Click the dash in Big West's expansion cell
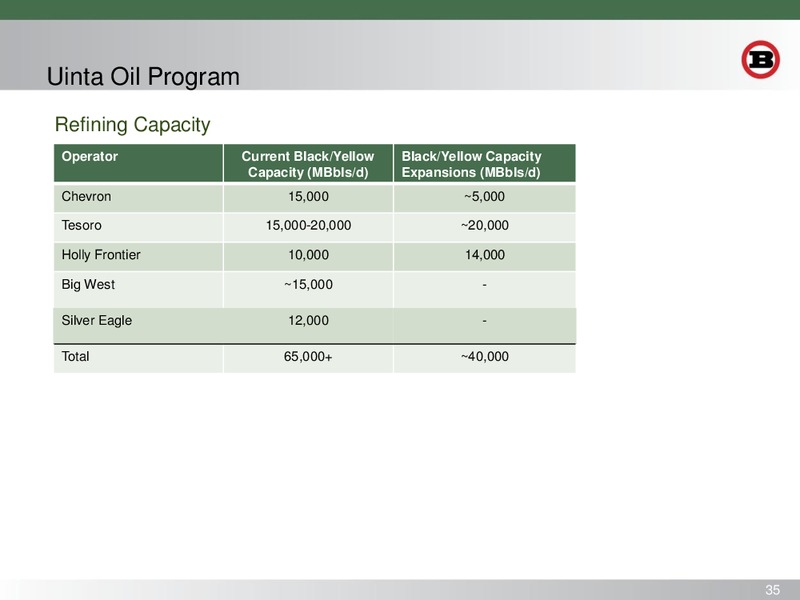 [484, 285]
